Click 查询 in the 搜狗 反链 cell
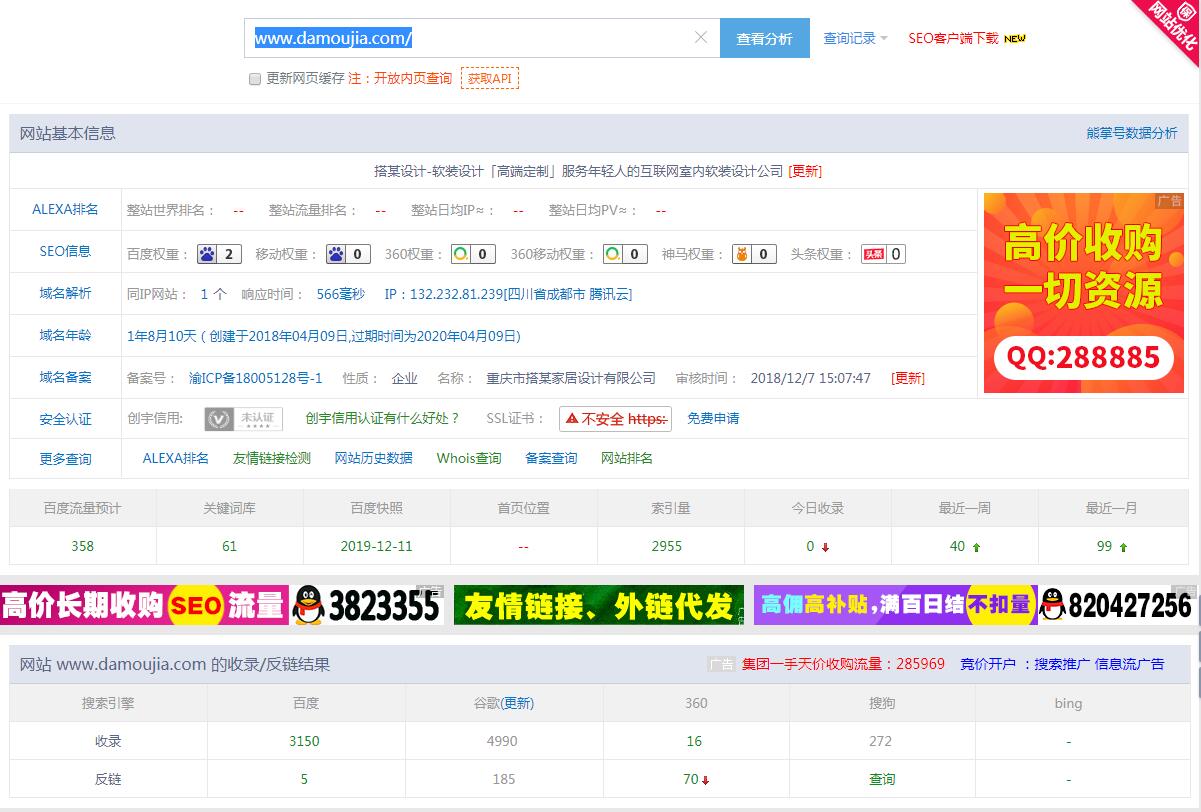This screenshot has height=812, width=1201. (882, 779)
